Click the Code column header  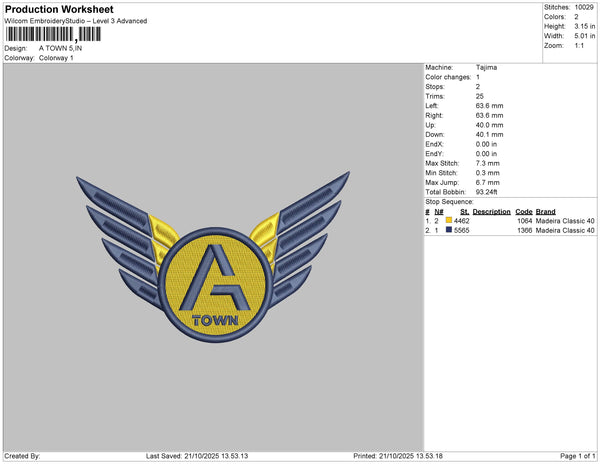[x=523, y=211]
